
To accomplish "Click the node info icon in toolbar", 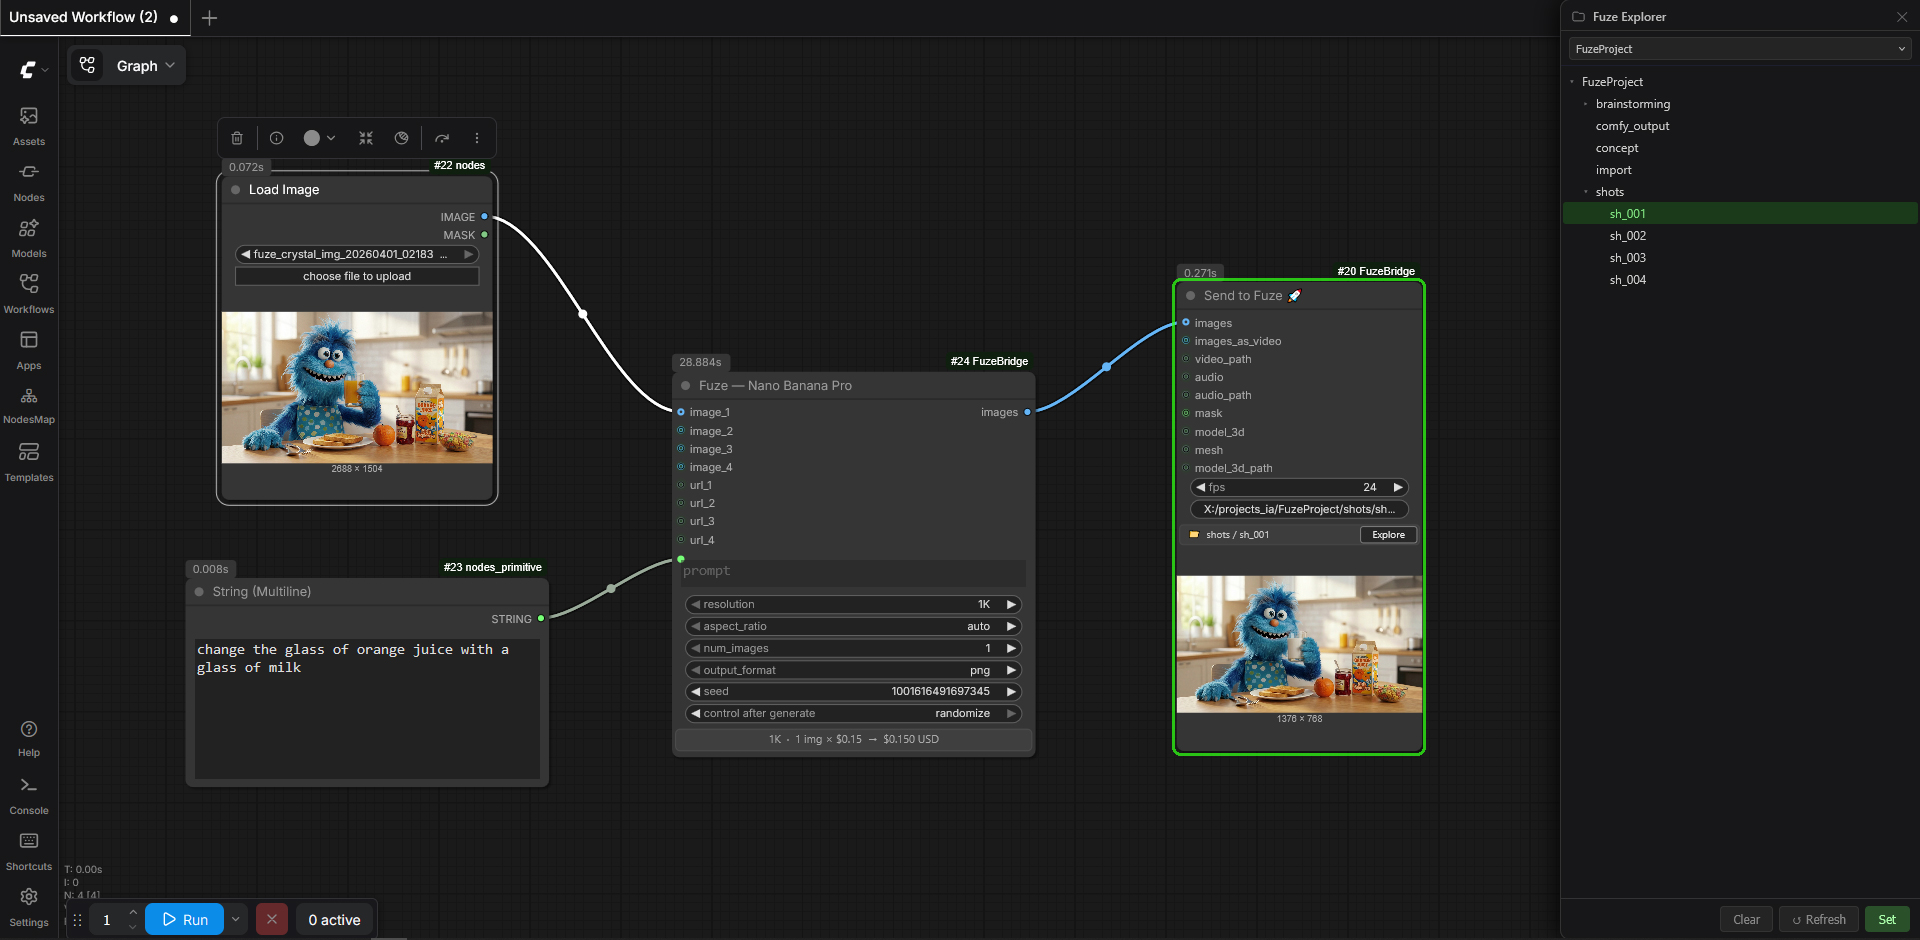I will coord(277,138).
